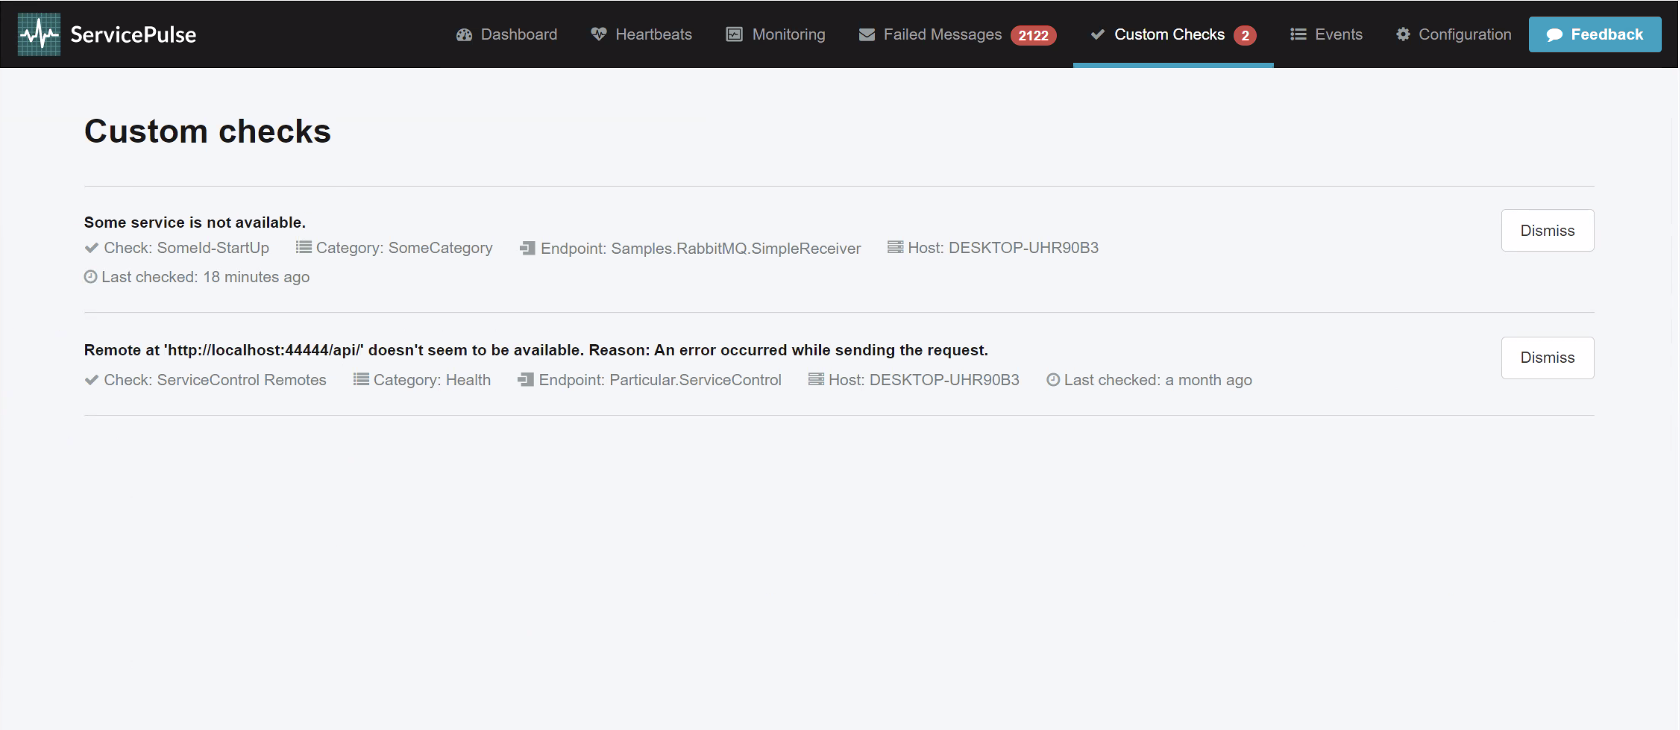
Task: Click 'Endpoint: Samples.RabbitMQ.SimpleReceiver' text
Action: point(701,248)
